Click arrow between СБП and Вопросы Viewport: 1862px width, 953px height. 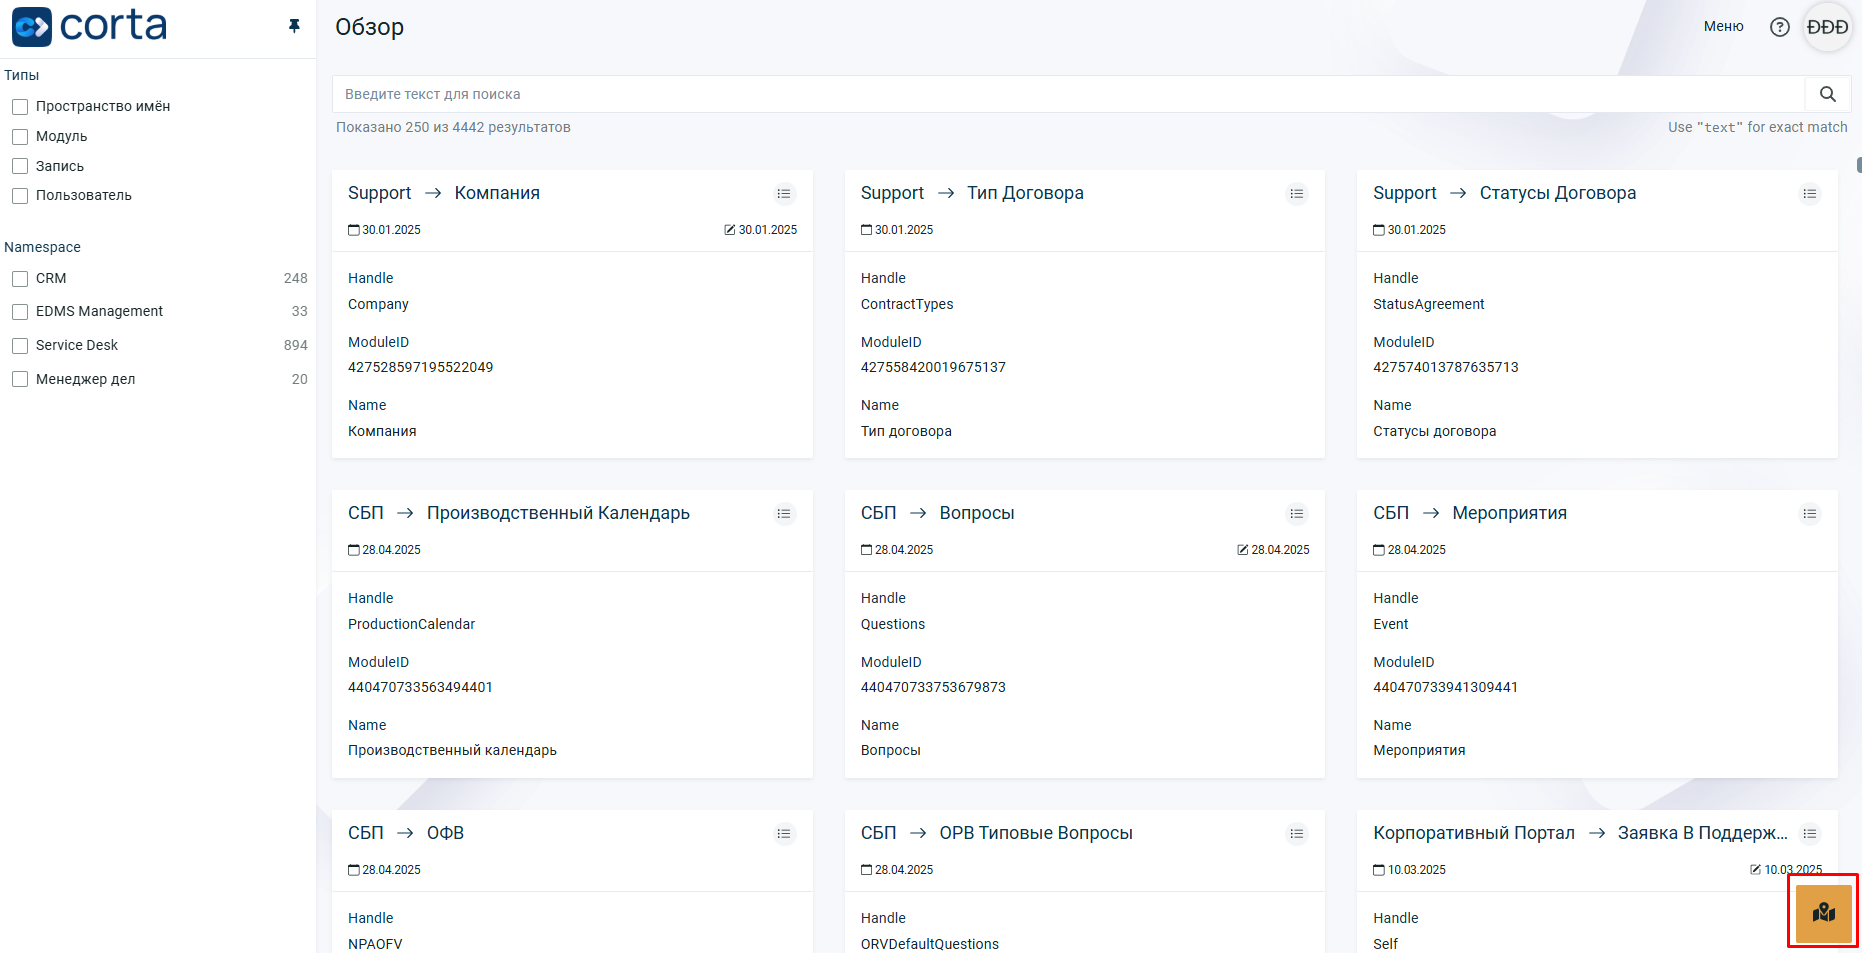point(918,513)
